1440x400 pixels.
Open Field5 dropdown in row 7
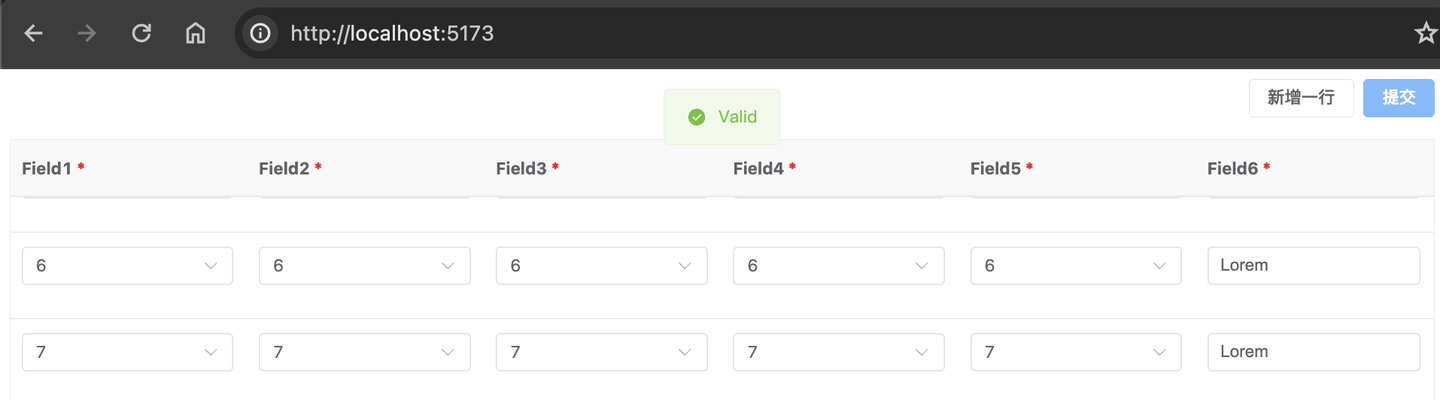click(1075, 352)
